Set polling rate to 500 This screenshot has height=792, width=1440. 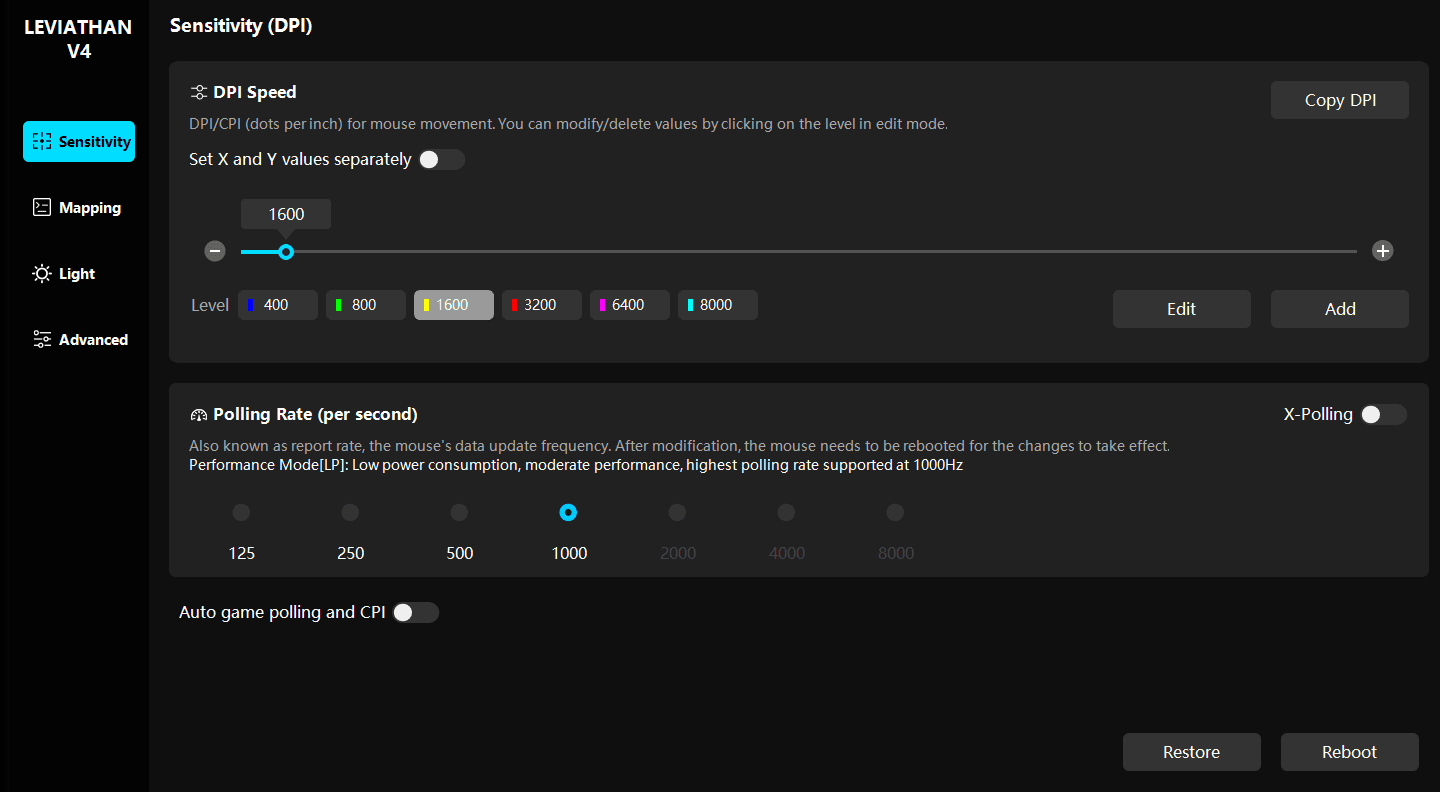click(x=459, y=513)
